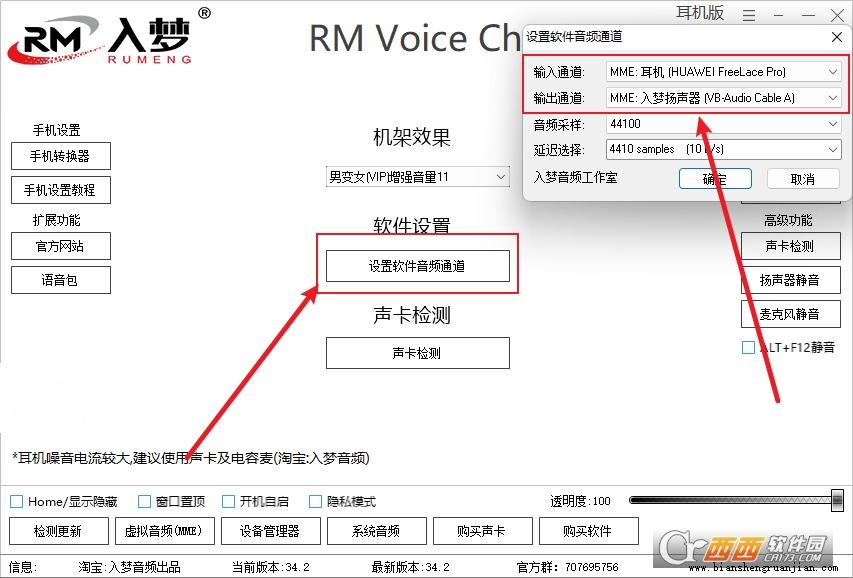Click 官方群 number 707695756
The image size is (853, 578).
(591, 567)
